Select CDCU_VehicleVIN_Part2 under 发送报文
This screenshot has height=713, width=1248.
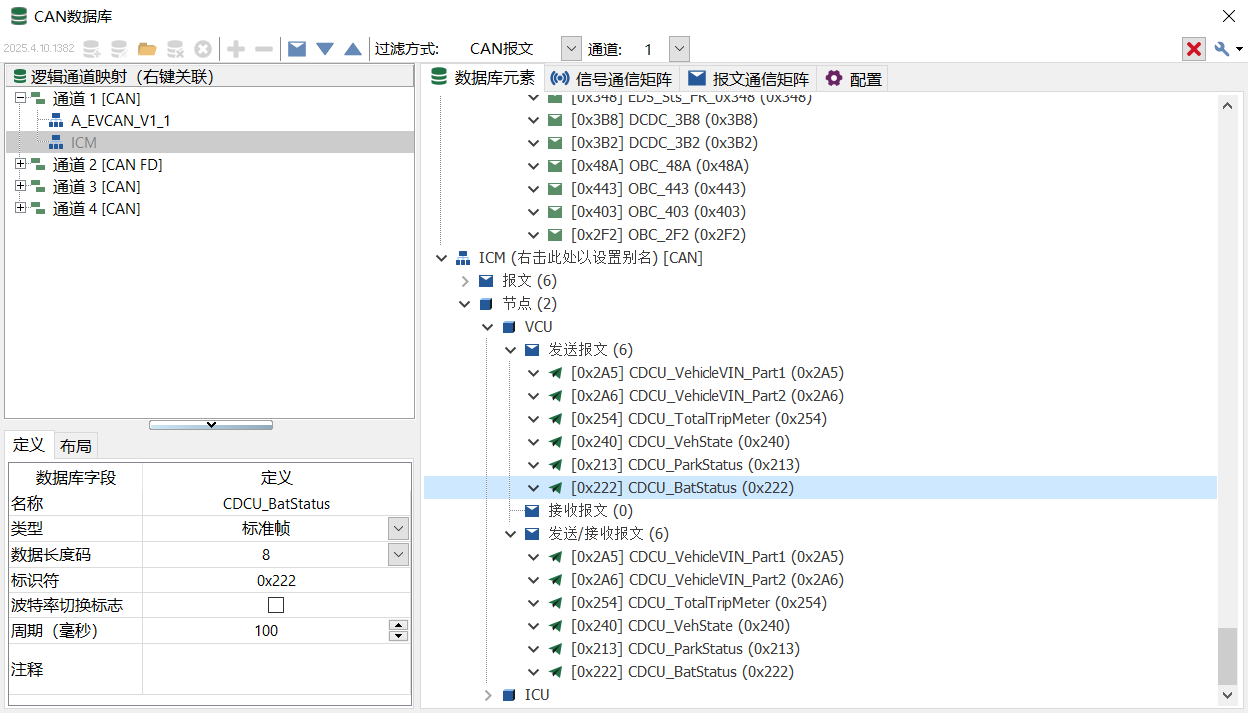click(707, 396)
